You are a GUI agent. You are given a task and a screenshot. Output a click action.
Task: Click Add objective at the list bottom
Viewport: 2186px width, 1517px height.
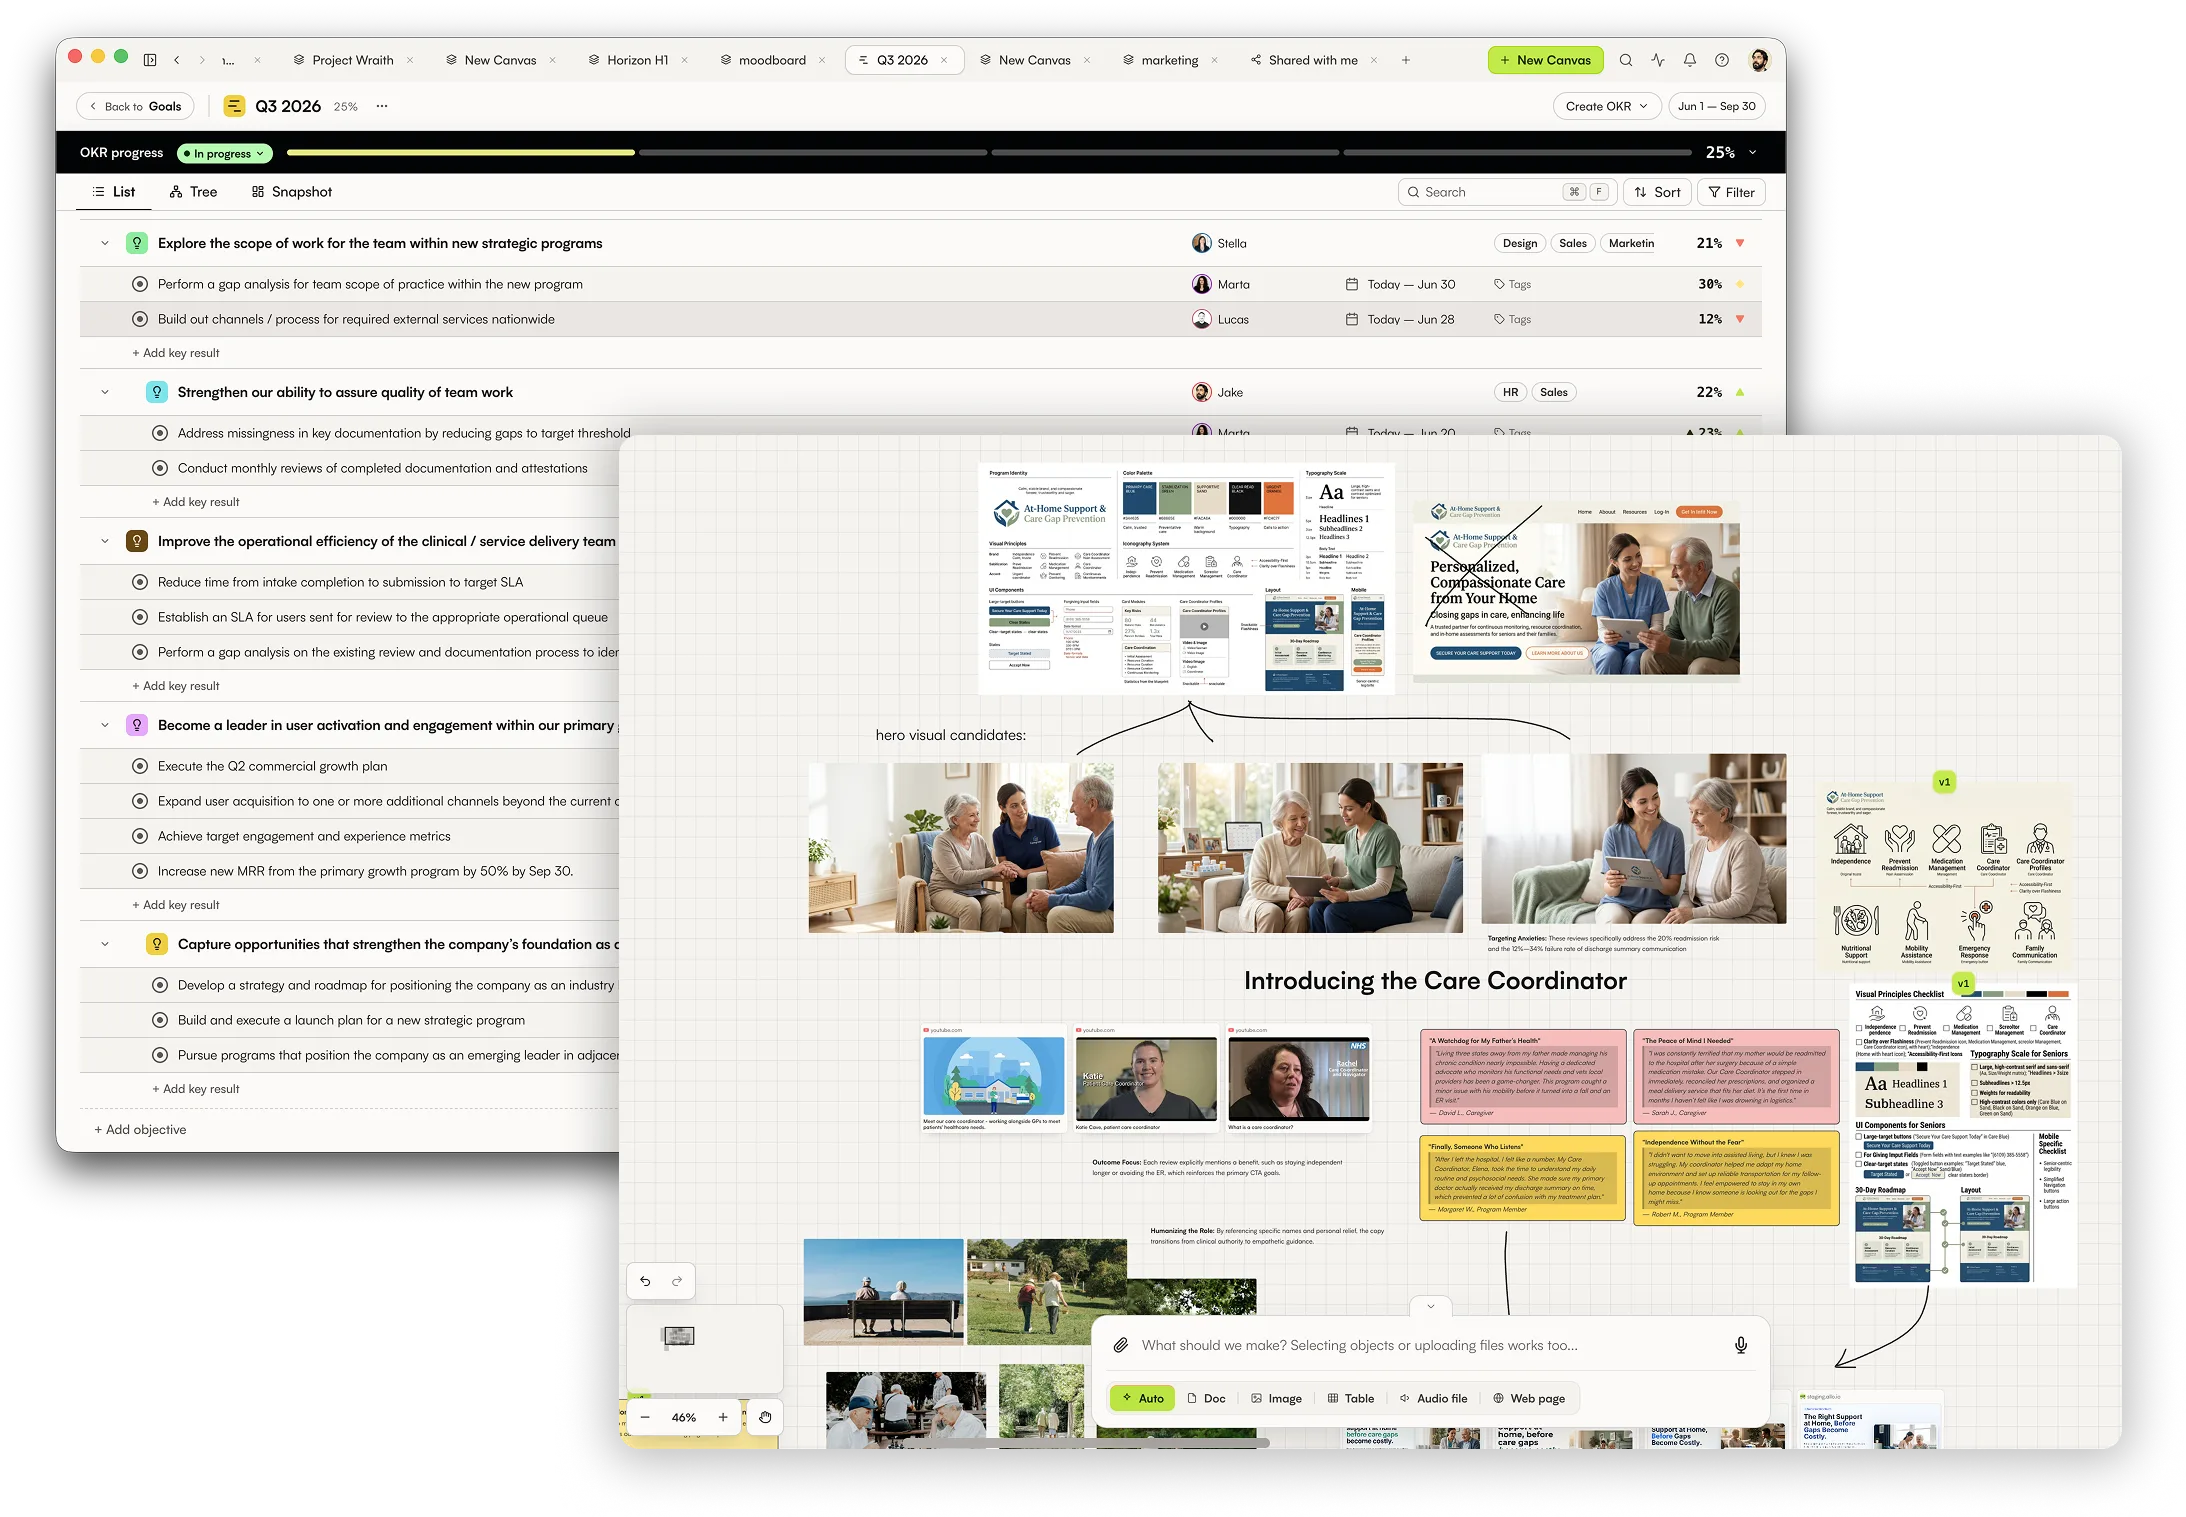pos(140,1129)
